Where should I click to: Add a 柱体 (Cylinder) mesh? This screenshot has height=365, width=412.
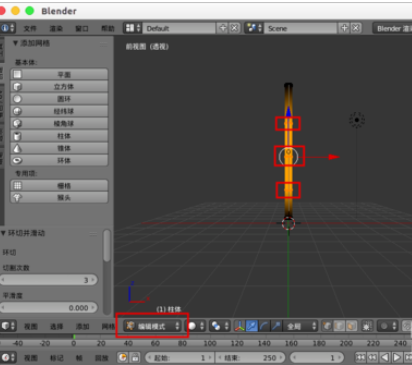point(59,136)
